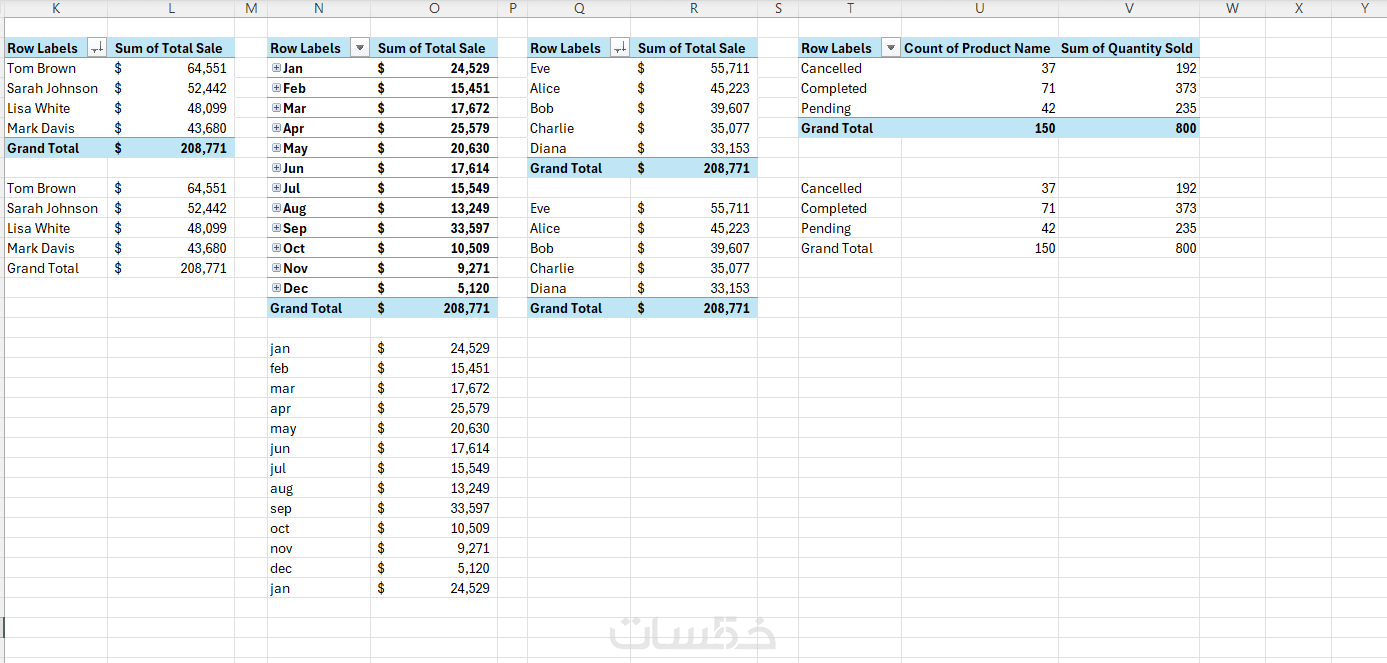
Task: Click Sum of Total Sale header in column O
Action: click(432, 48)
